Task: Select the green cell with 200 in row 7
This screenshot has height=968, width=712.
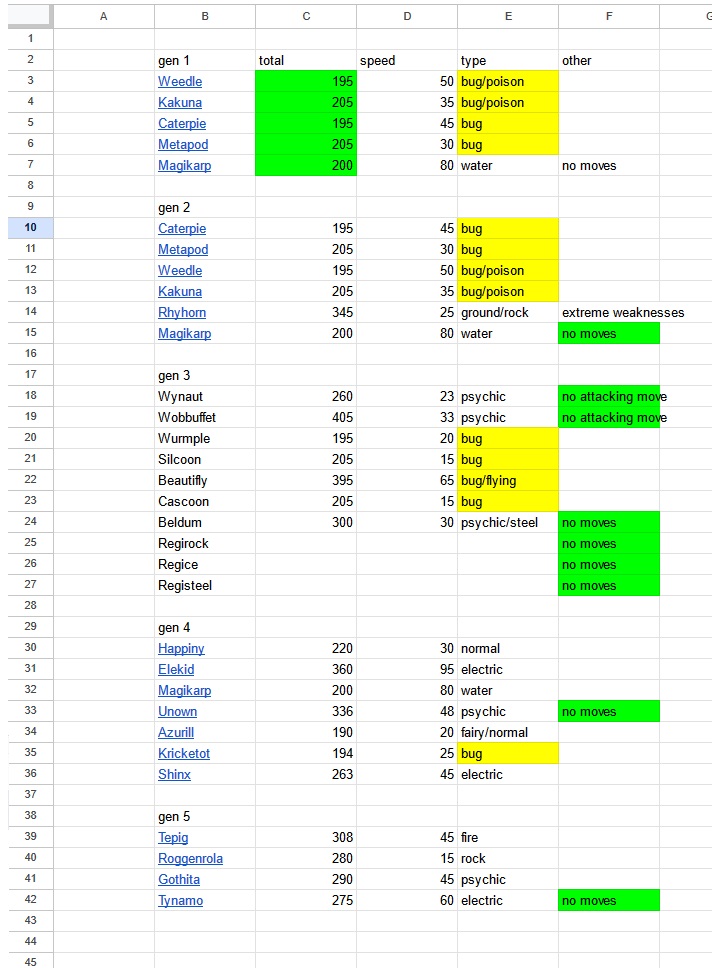Action: (306, 165)
